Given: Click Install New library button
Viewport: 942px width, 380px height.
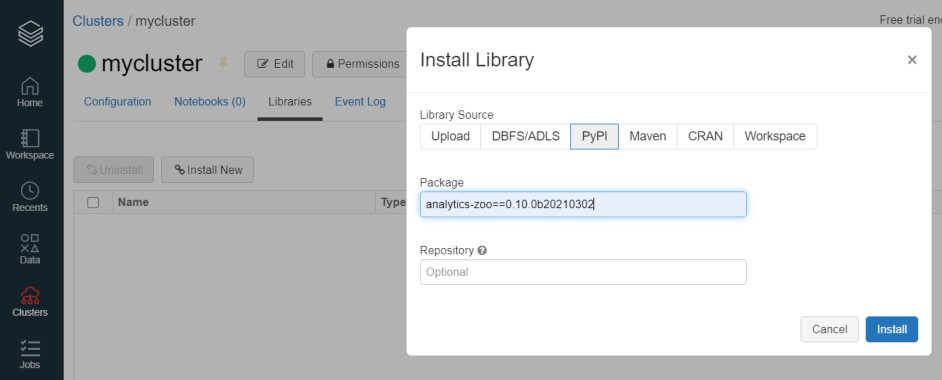Looking at the screenshot, I should coord(207,170).
